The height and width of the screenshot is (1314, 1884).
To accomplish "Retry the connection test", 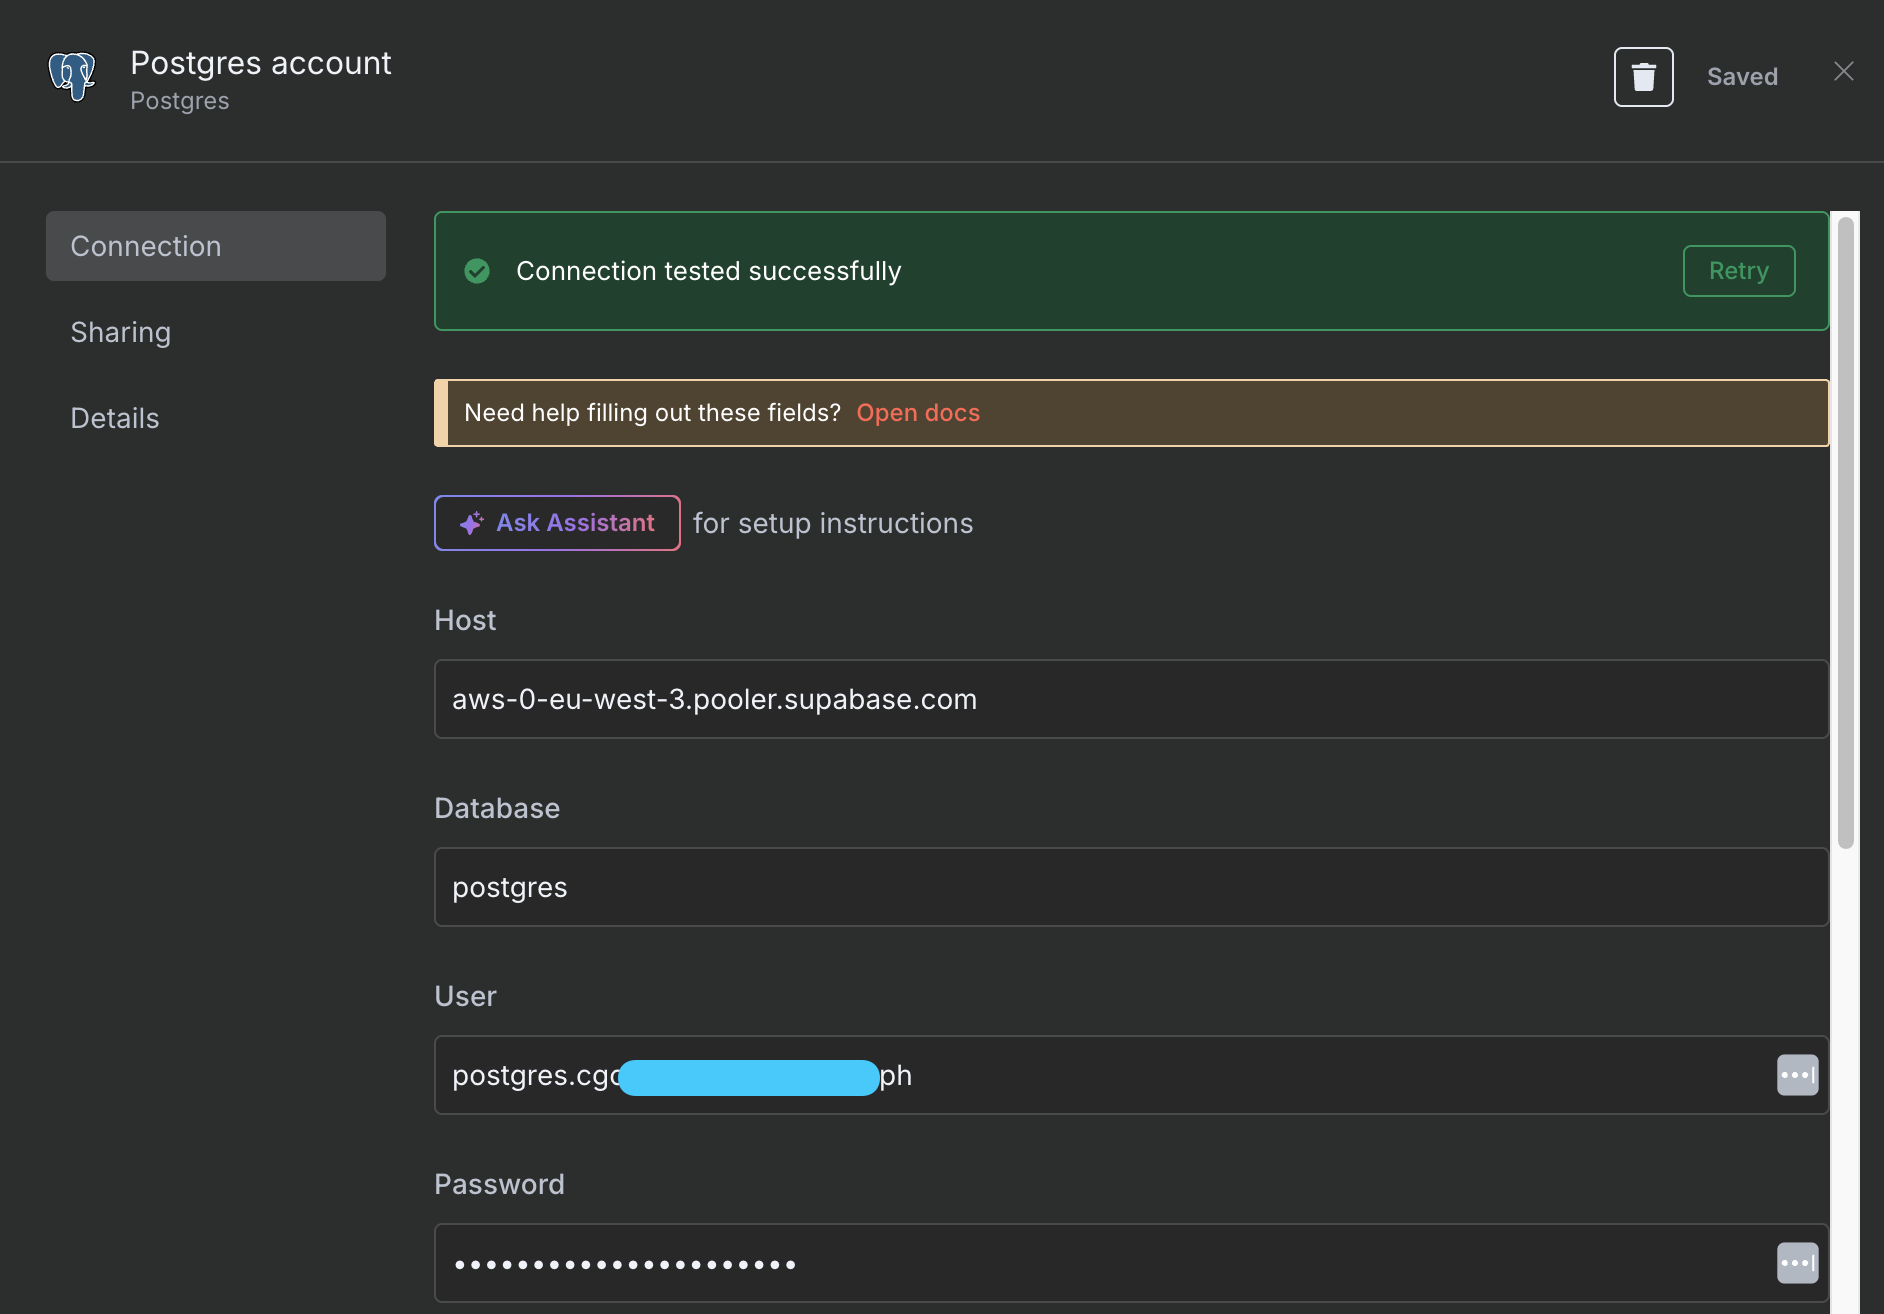I will [x=1738, y=271].
